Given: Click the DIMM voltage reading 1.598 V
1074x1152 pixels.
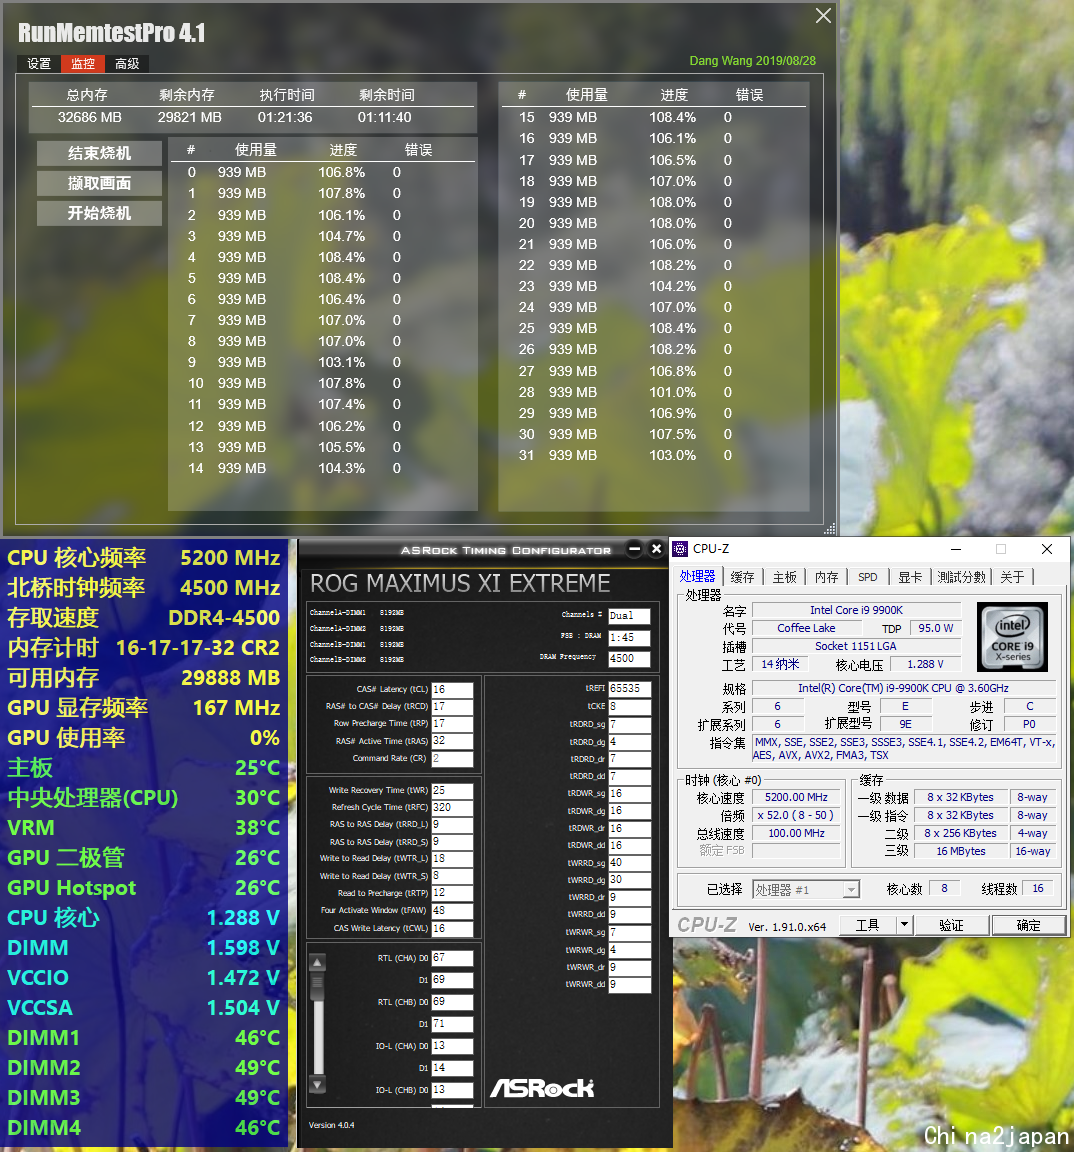Looking at the screenshot, I should coord(243,948).
